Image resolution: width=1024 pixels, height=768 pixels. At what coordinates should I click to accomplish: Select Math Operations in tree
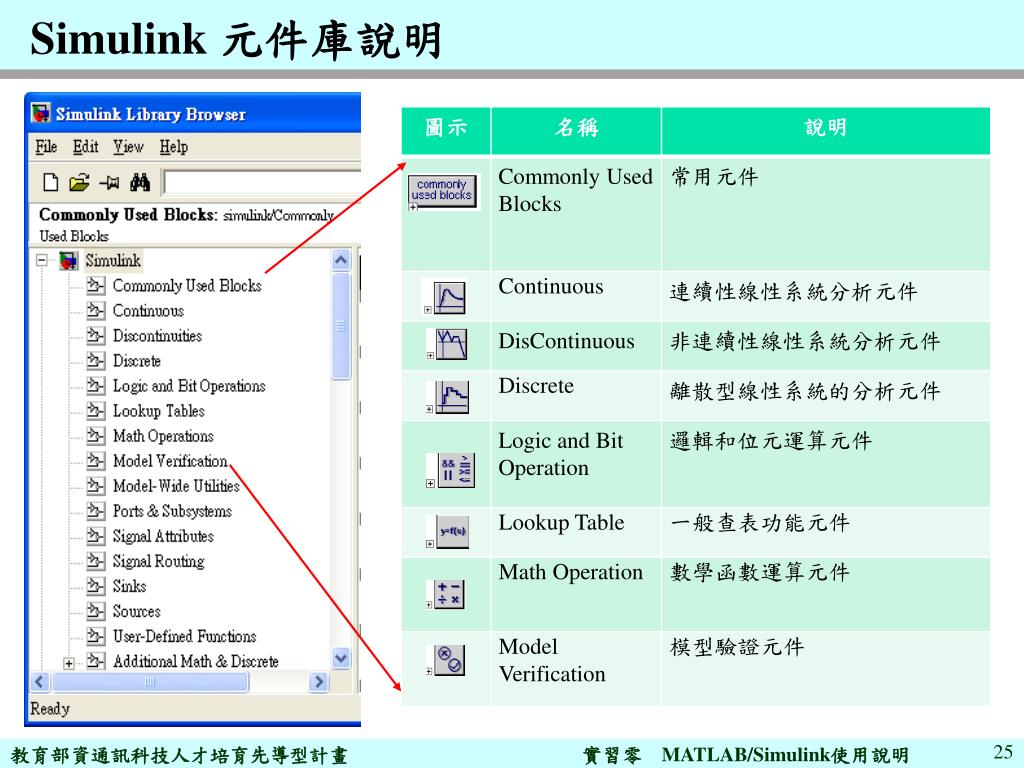(163, 436)
